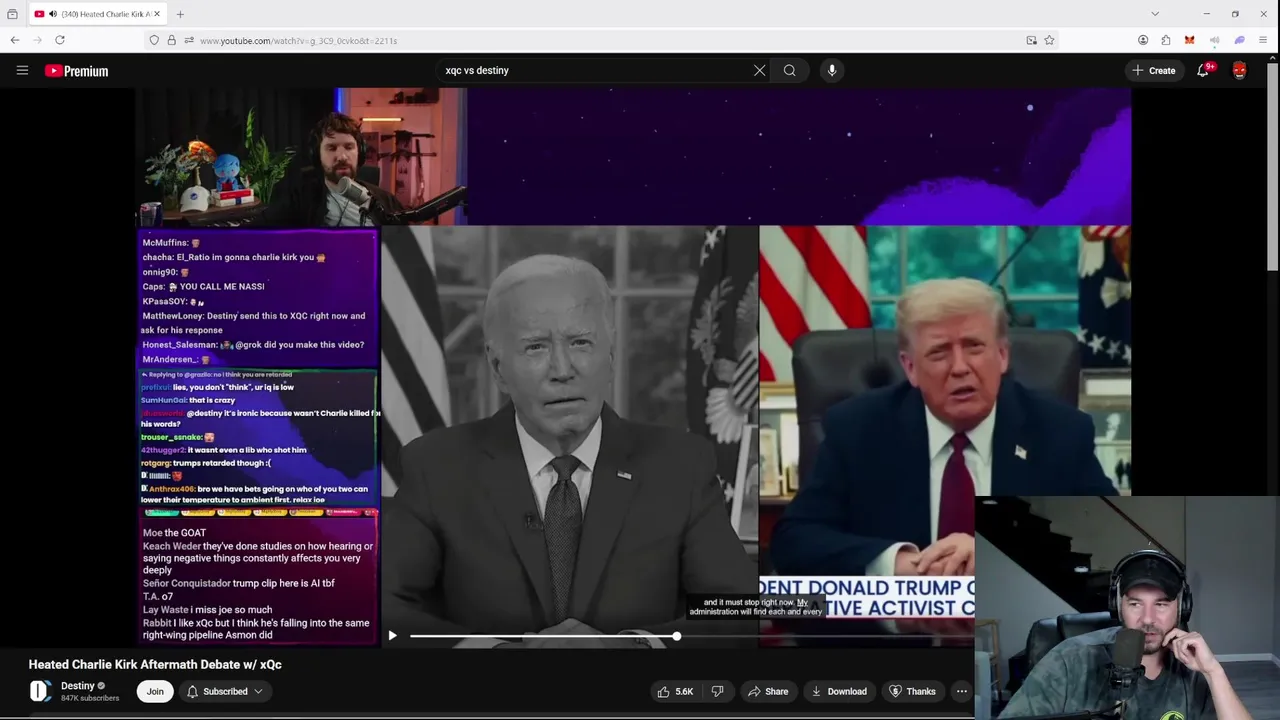
Task: Open the purple extension icon
Action: point(1239,40)
